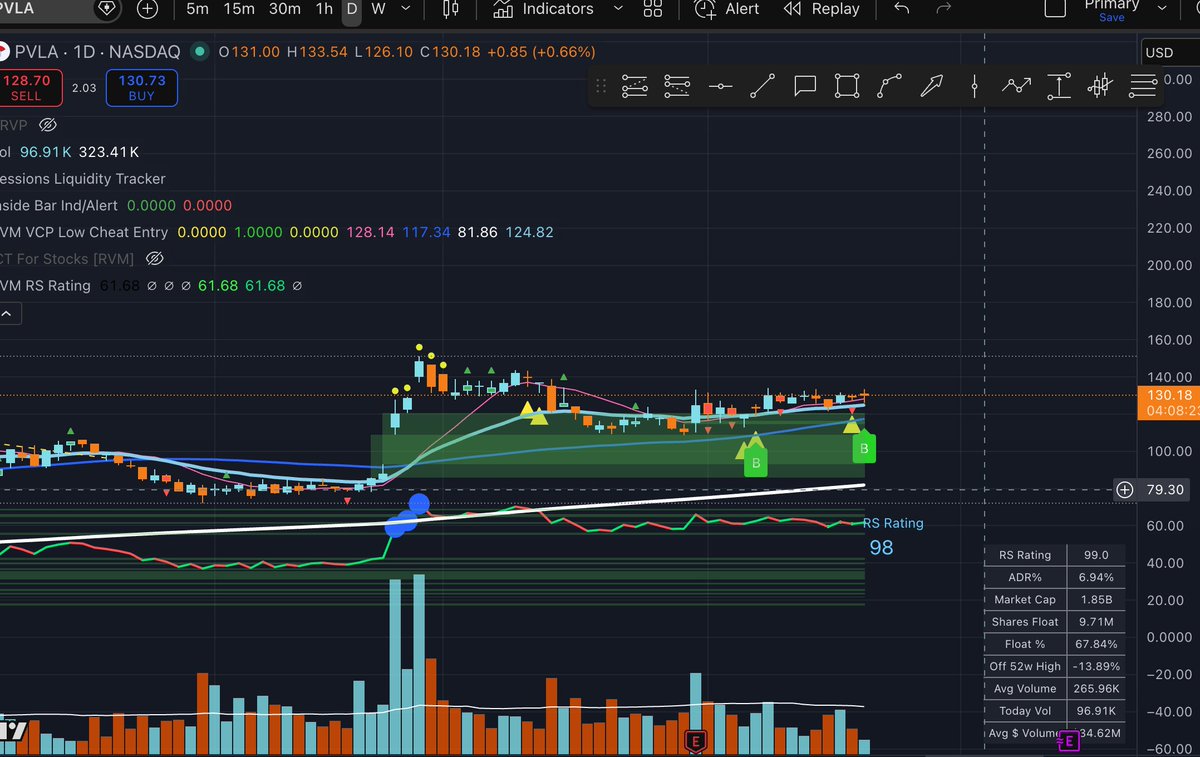Select the curved path drawing tool

click(889, 87)
